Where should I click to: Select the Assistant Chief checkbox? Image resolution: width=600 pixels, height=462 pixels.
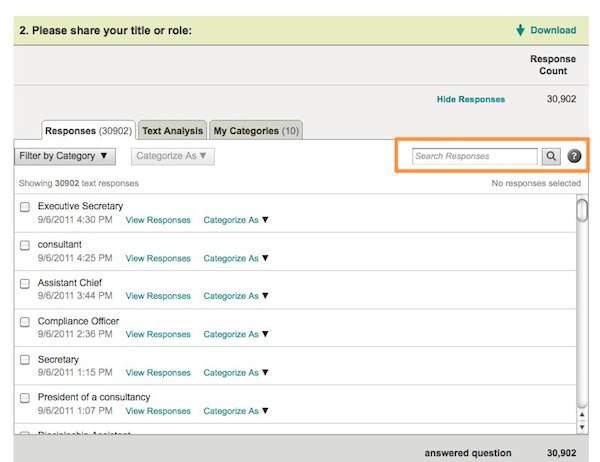[25, 284]
